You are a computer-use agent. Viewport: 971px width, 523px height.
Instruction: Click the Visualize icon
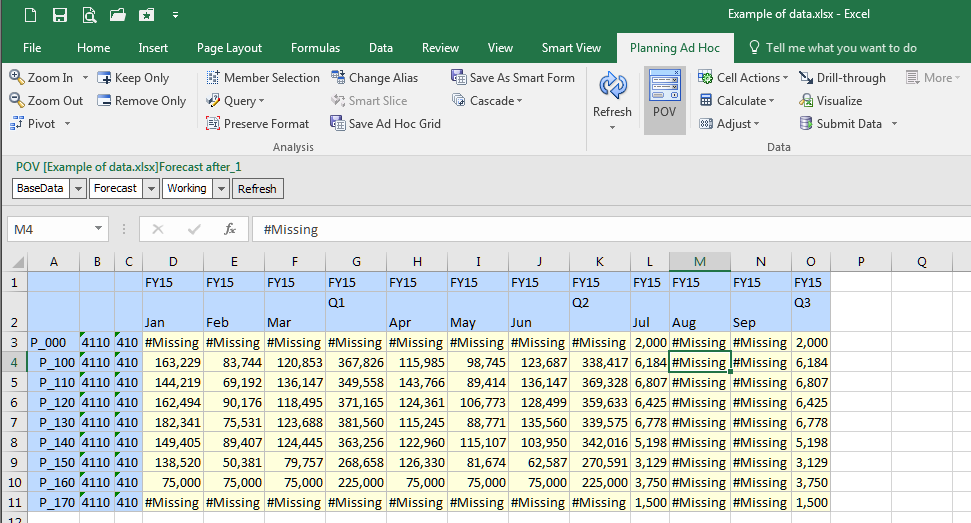tap(807, 101)
